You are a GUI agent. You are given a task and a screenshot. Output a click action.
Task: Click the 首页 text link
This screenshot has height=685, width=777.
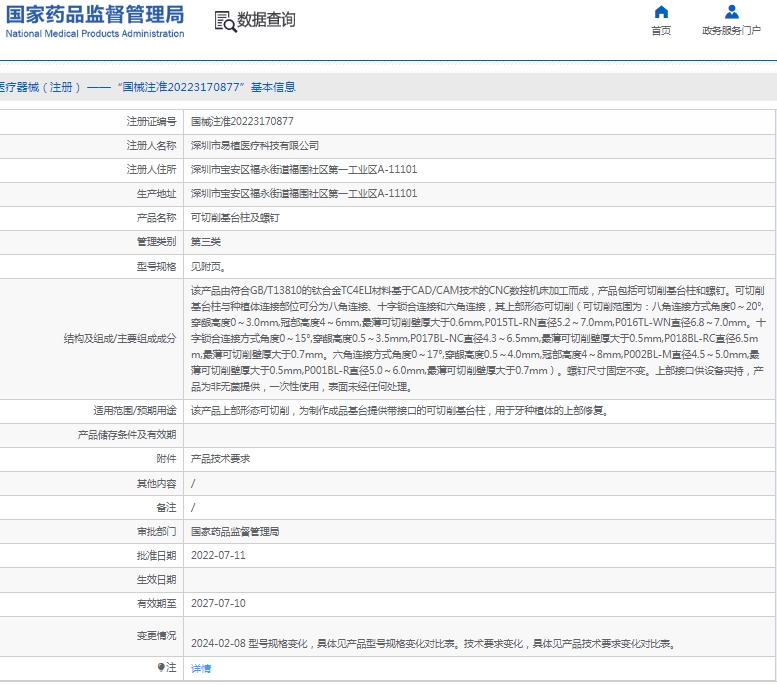coord(661,31)
